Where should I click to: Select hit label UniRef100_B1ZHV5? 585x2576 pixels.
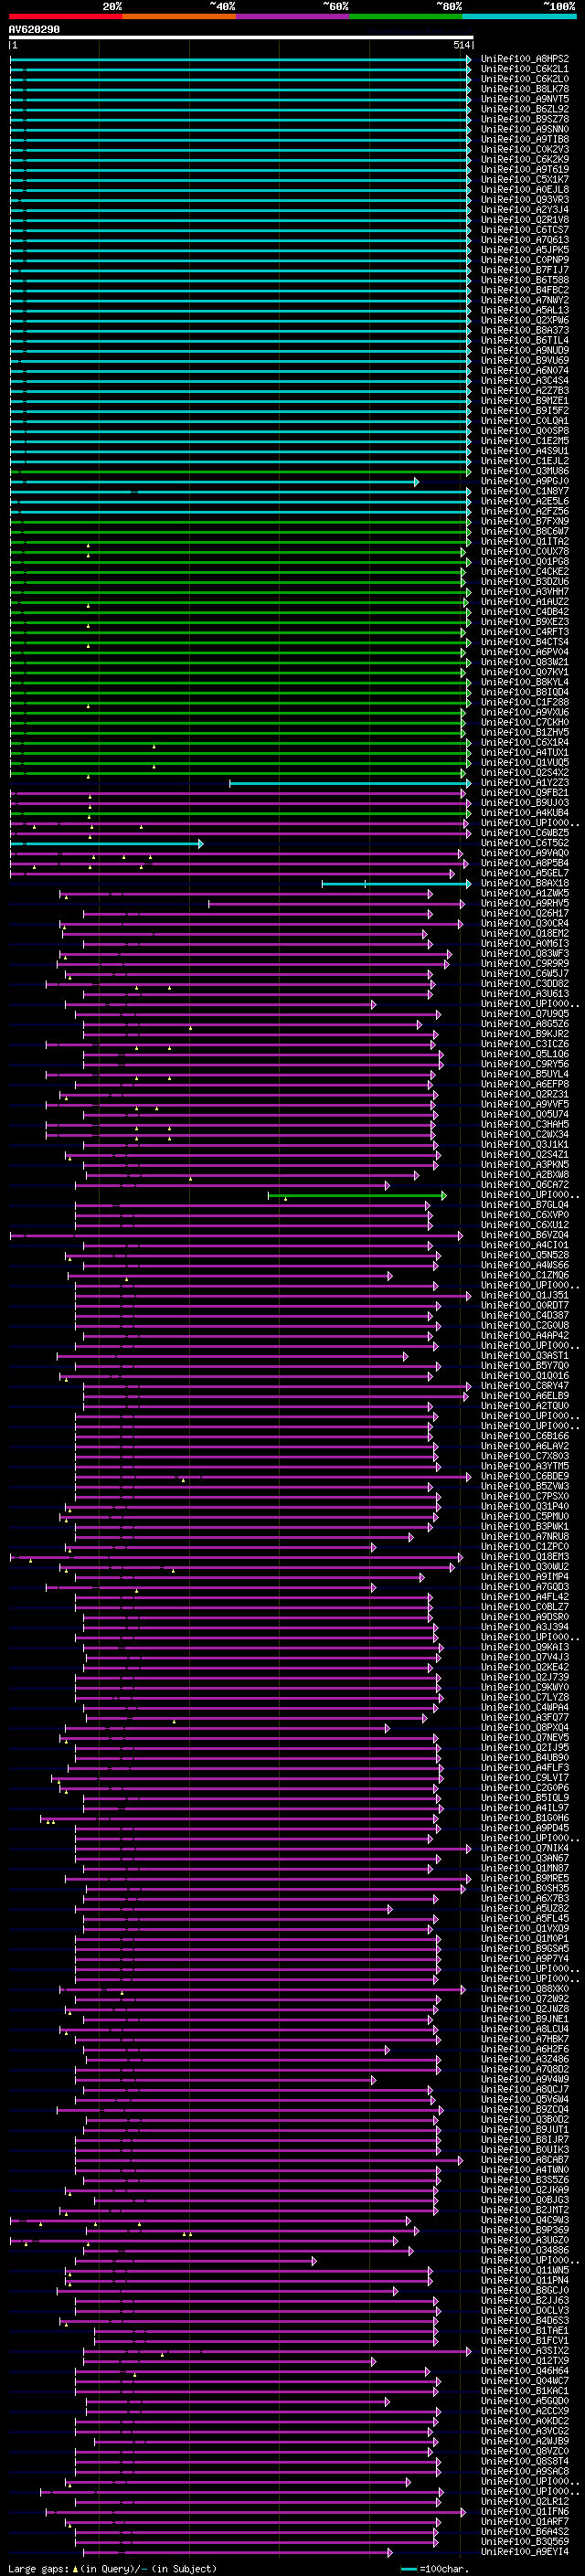pos(525,732)
